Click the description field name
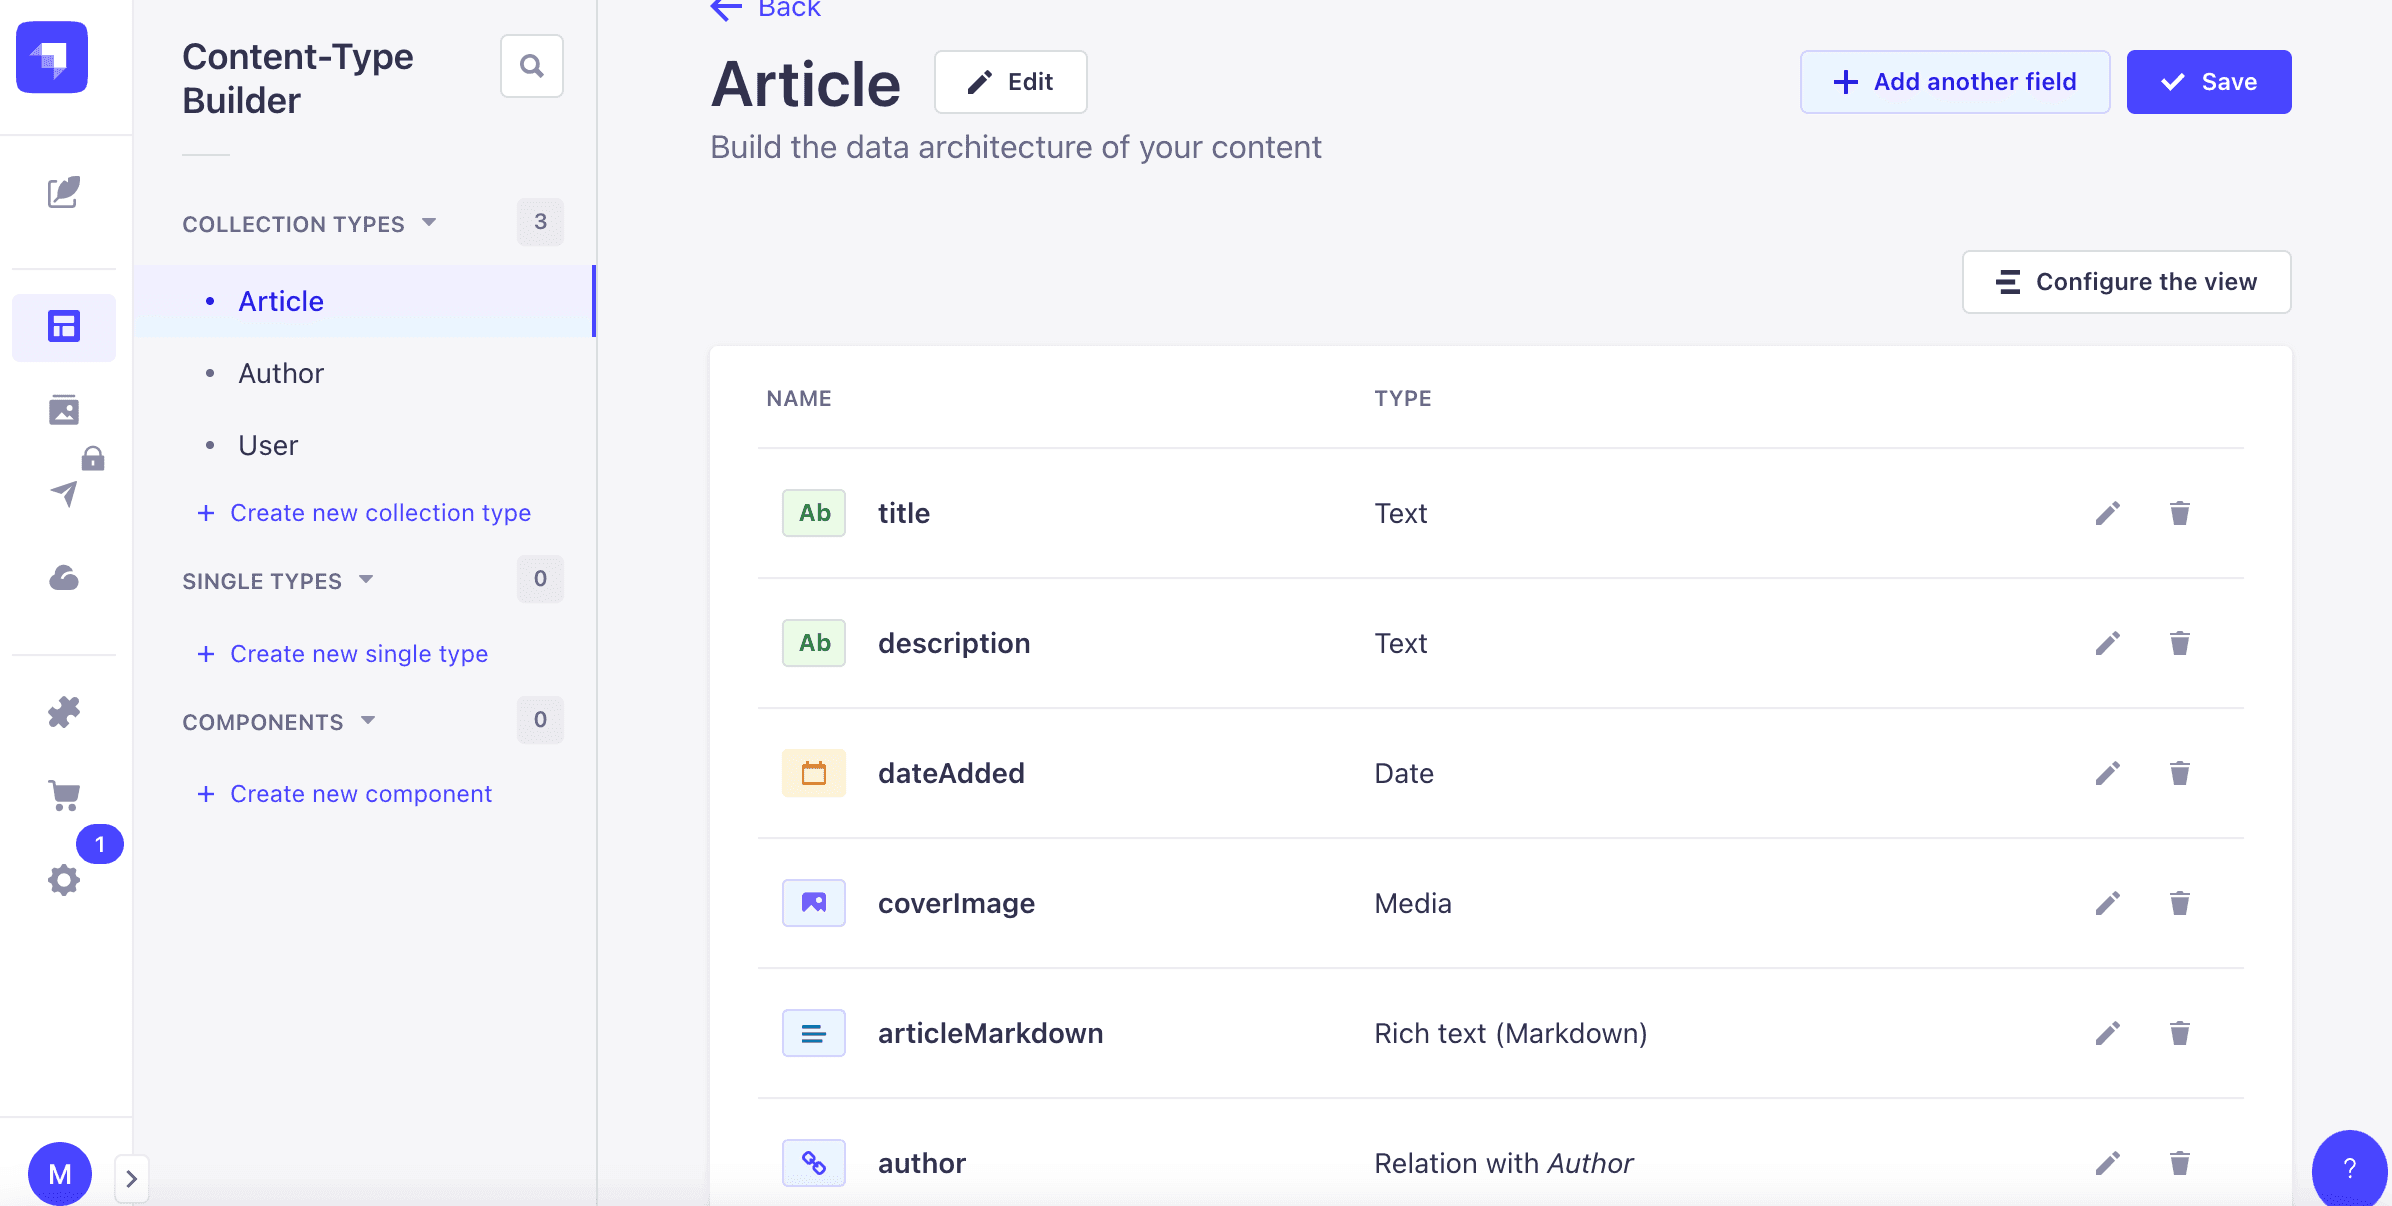Image resolution: width=2392 pixels, height=1206 pixels. [954, 643]
